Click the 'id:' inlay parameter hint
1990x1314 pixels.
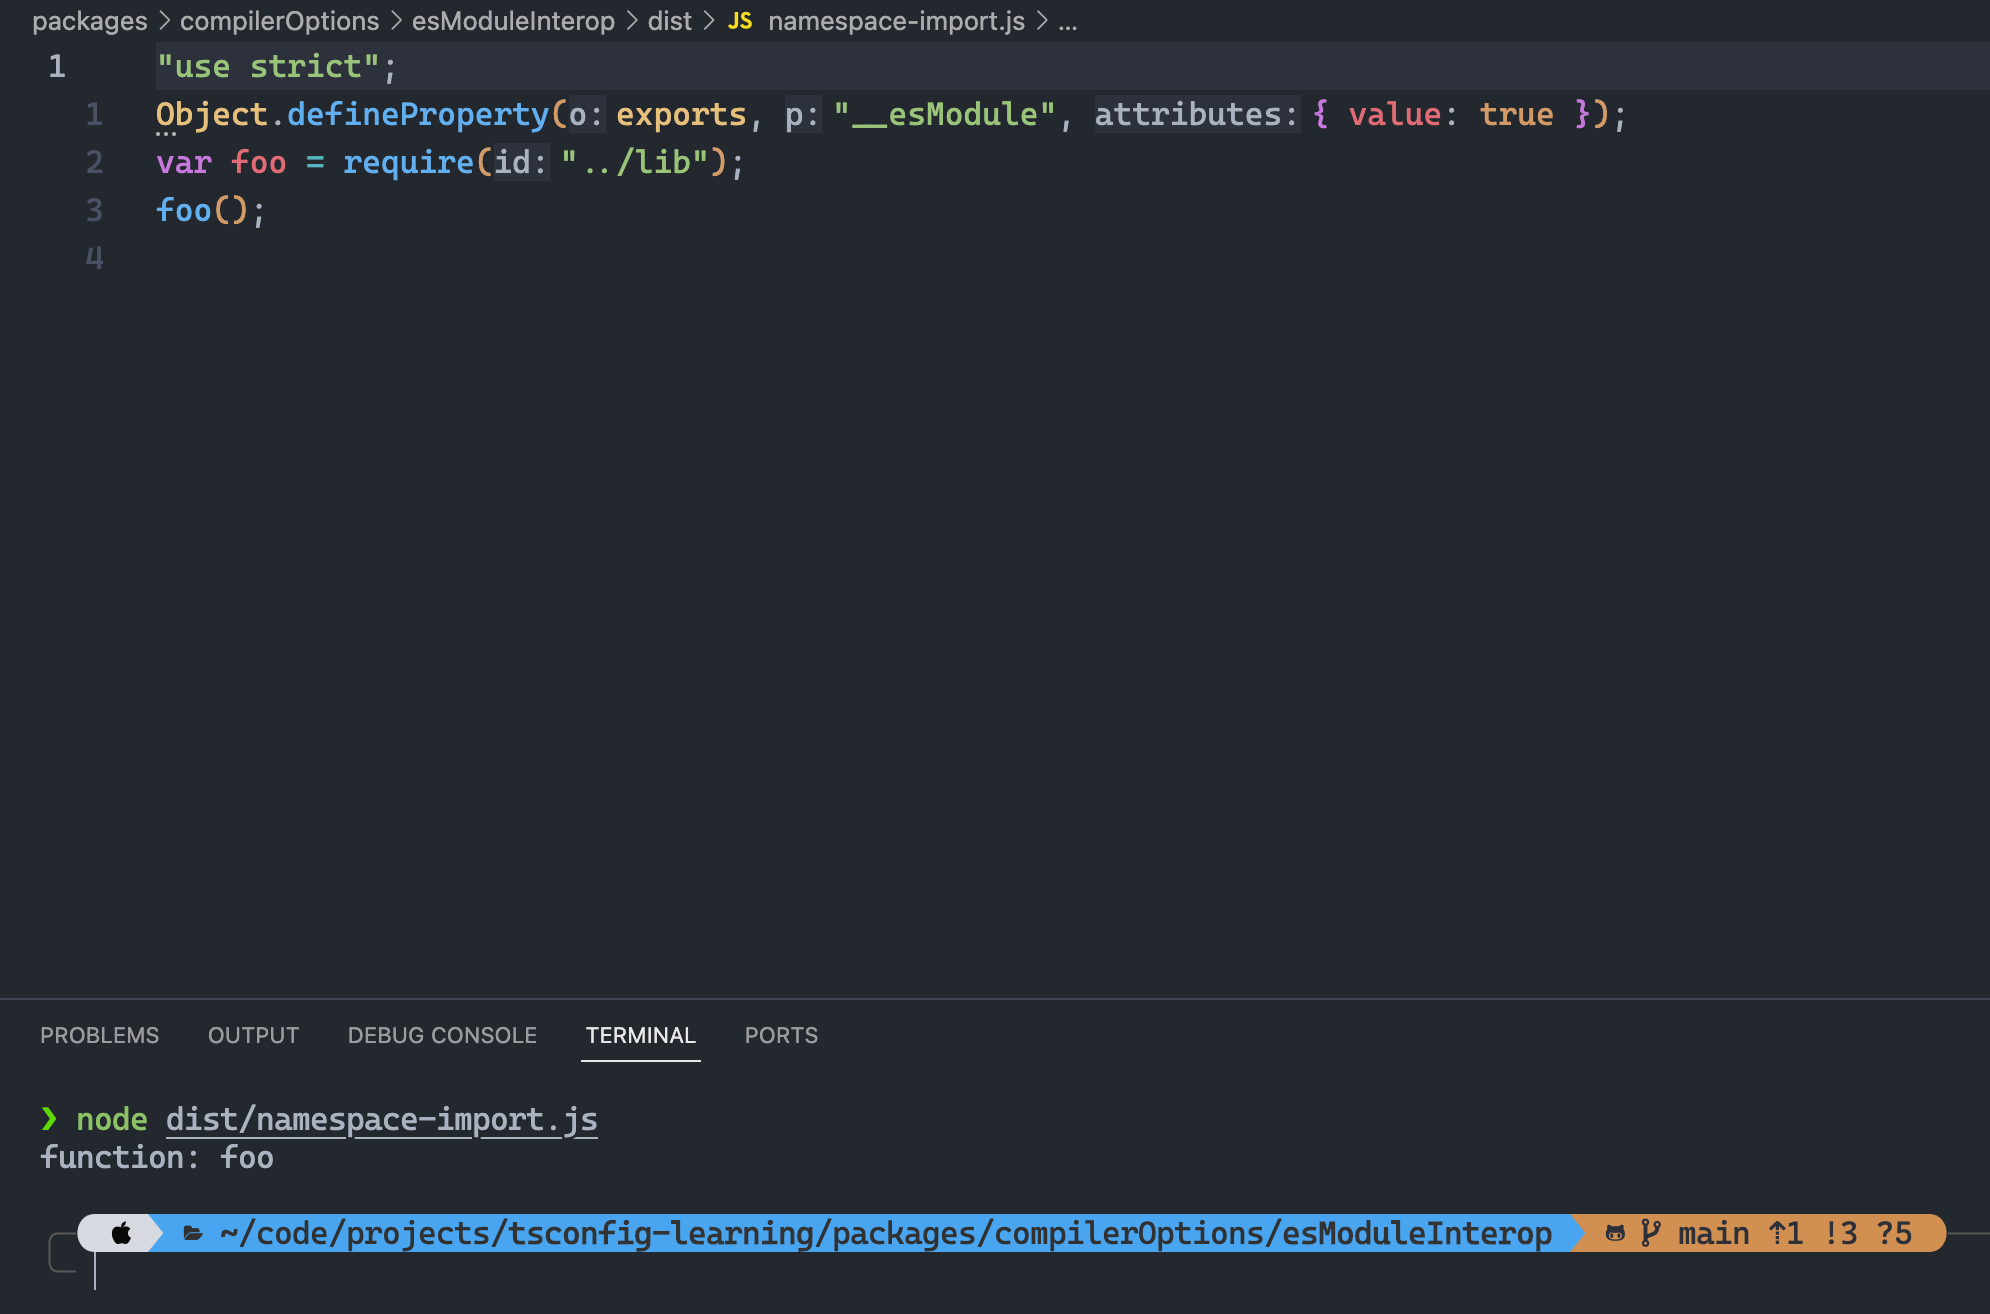[520, 162]
